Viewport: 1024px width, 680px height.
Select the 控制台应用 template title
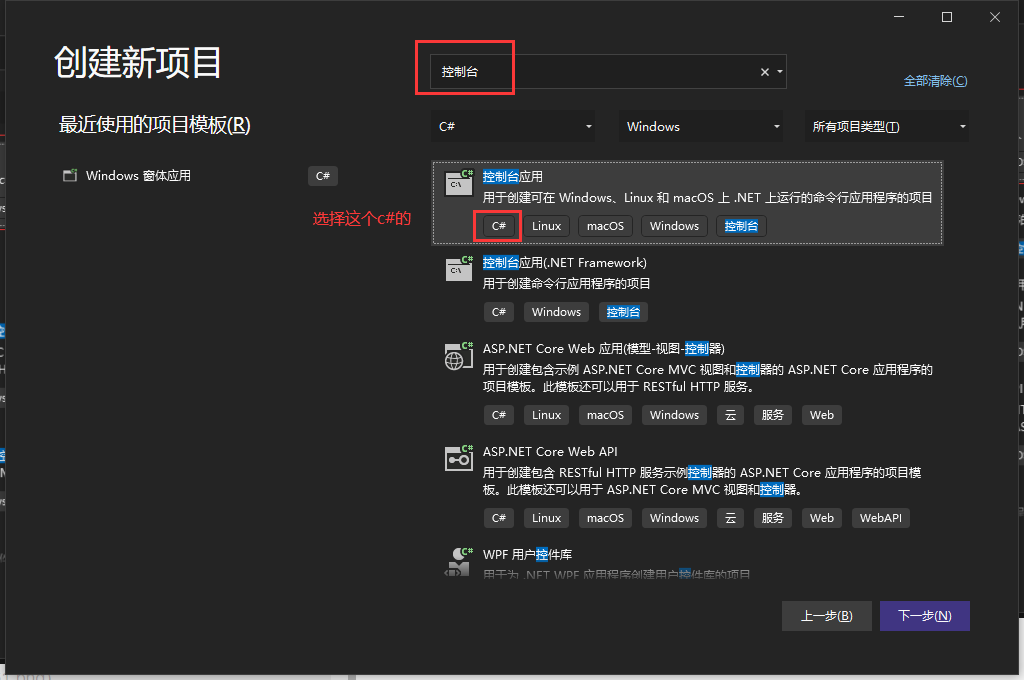click(513, 176)
